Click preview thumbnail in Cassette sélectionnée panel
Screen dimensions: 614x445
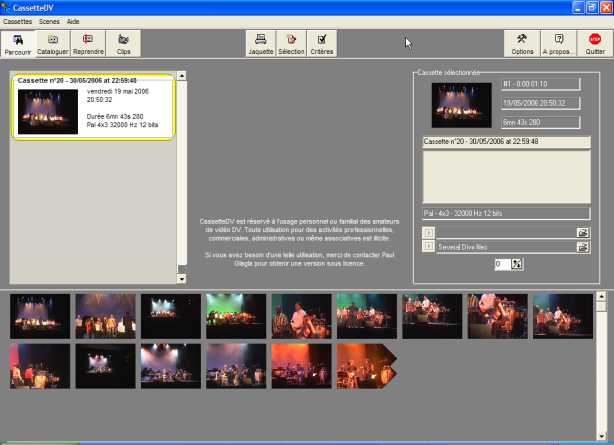click(462, 105)
